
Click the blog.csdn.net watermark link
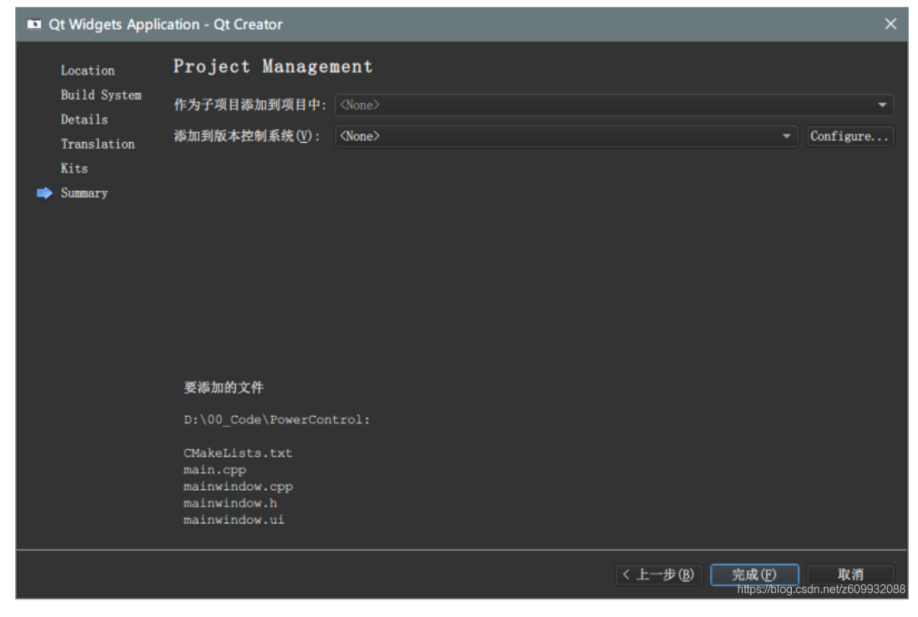(820, 590)
